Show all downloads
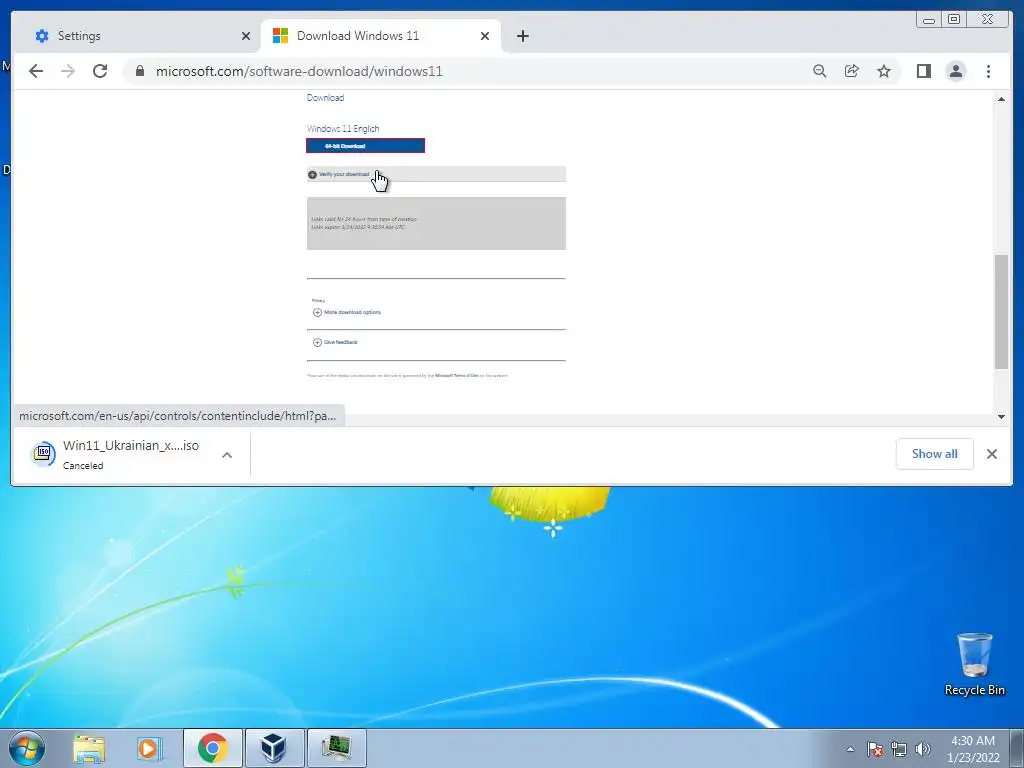This screenshot has height=768, width=1024. click(935, 454)
